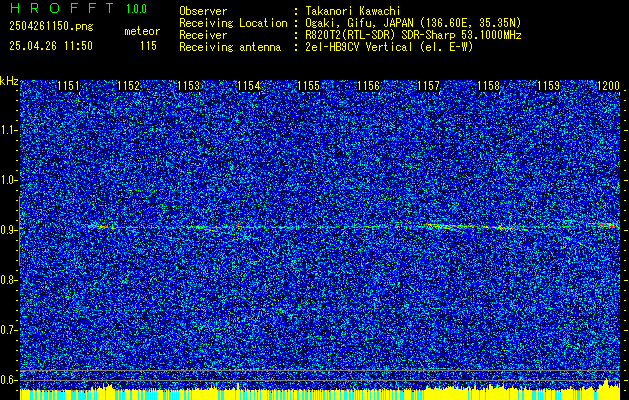
Task: Click the 1156 time marker
Action: [x=368, y=86]
